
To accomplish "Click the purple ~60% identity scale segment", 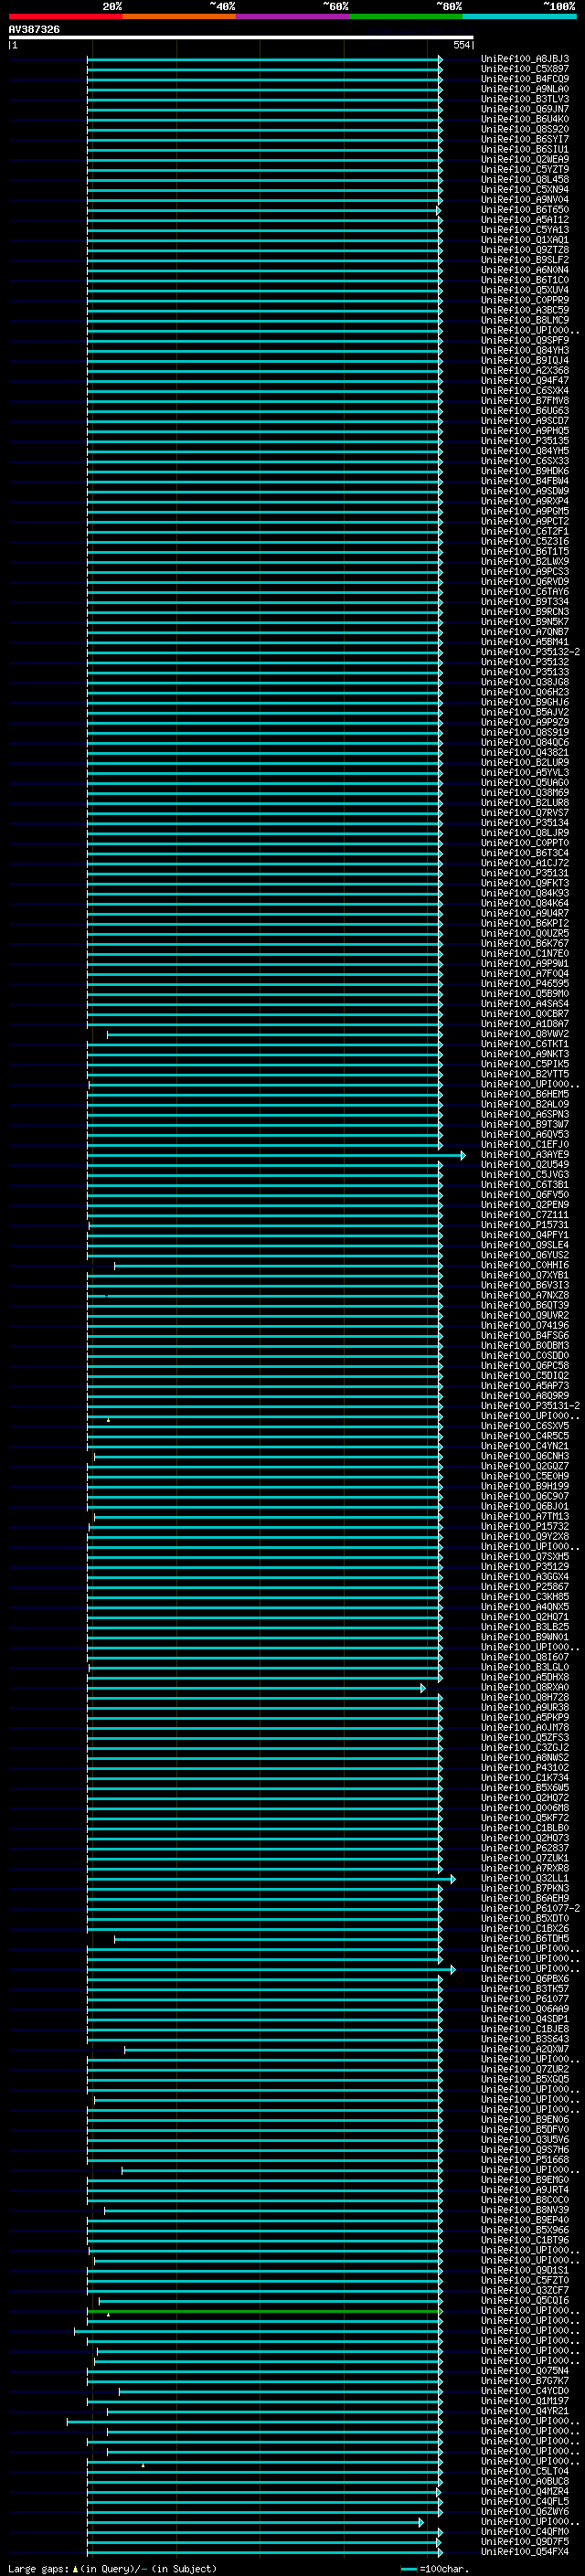I will (x=293, y=16).
